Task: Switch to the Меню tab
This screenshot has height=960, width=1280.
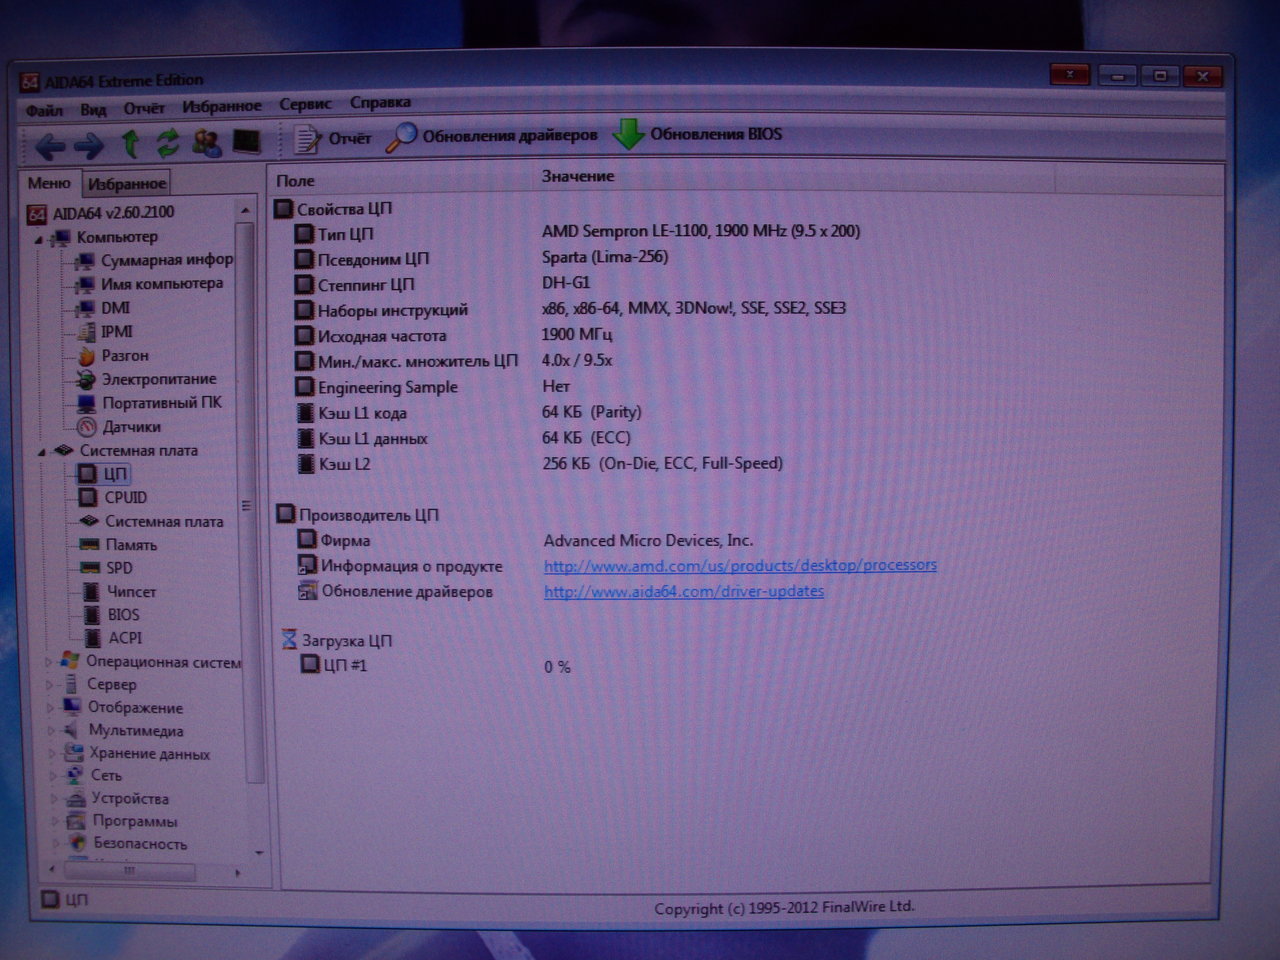Action: [x=49, y=183]
